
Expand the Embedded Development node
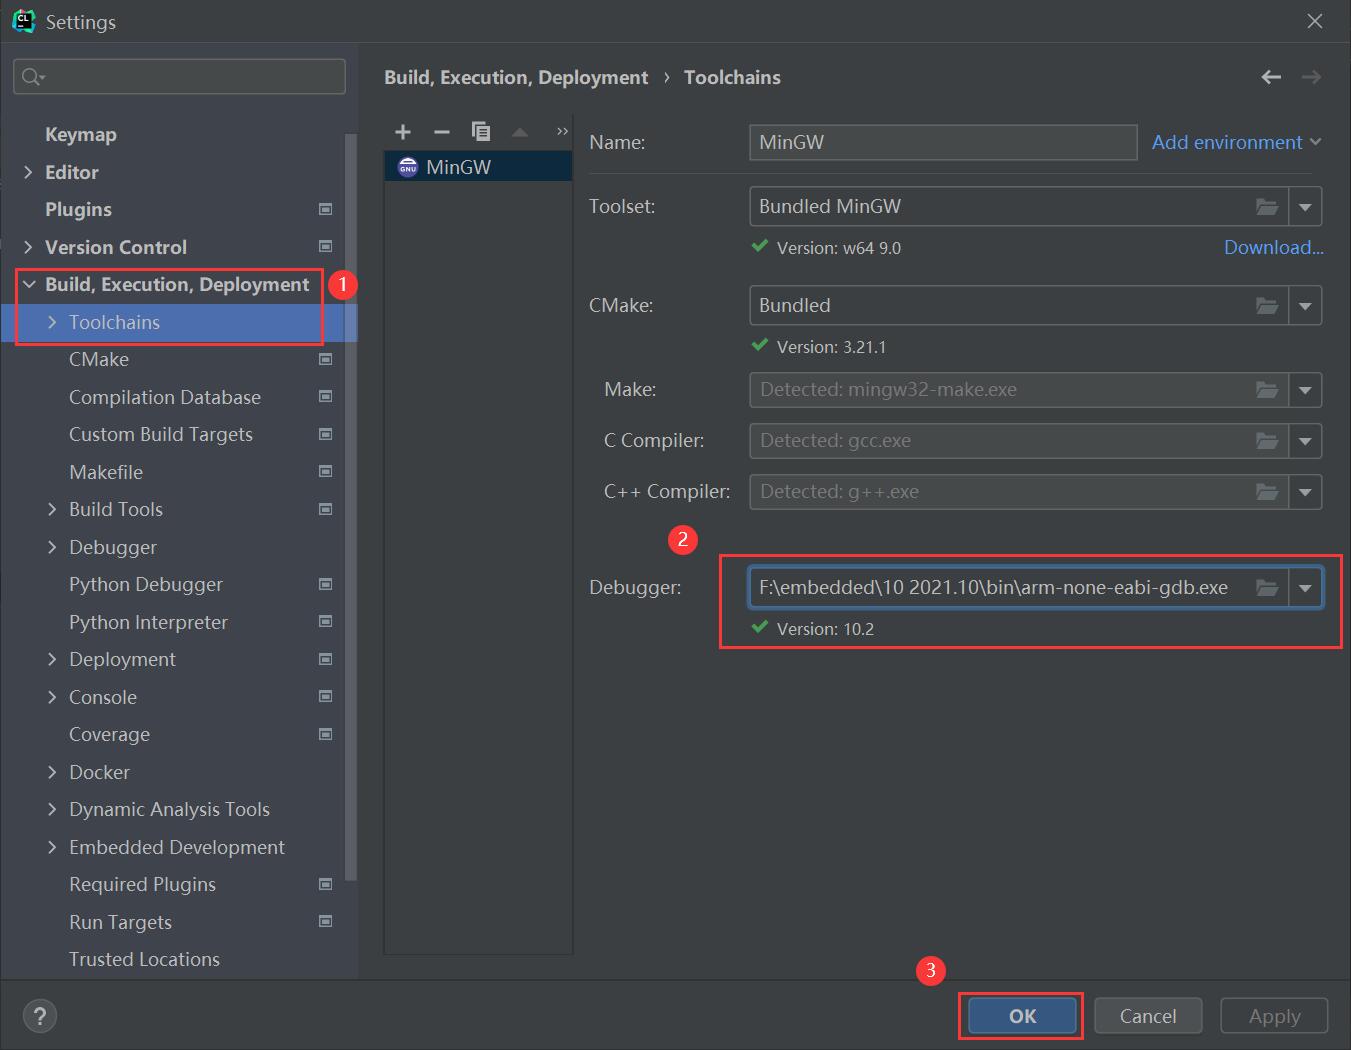click(52, 847)
